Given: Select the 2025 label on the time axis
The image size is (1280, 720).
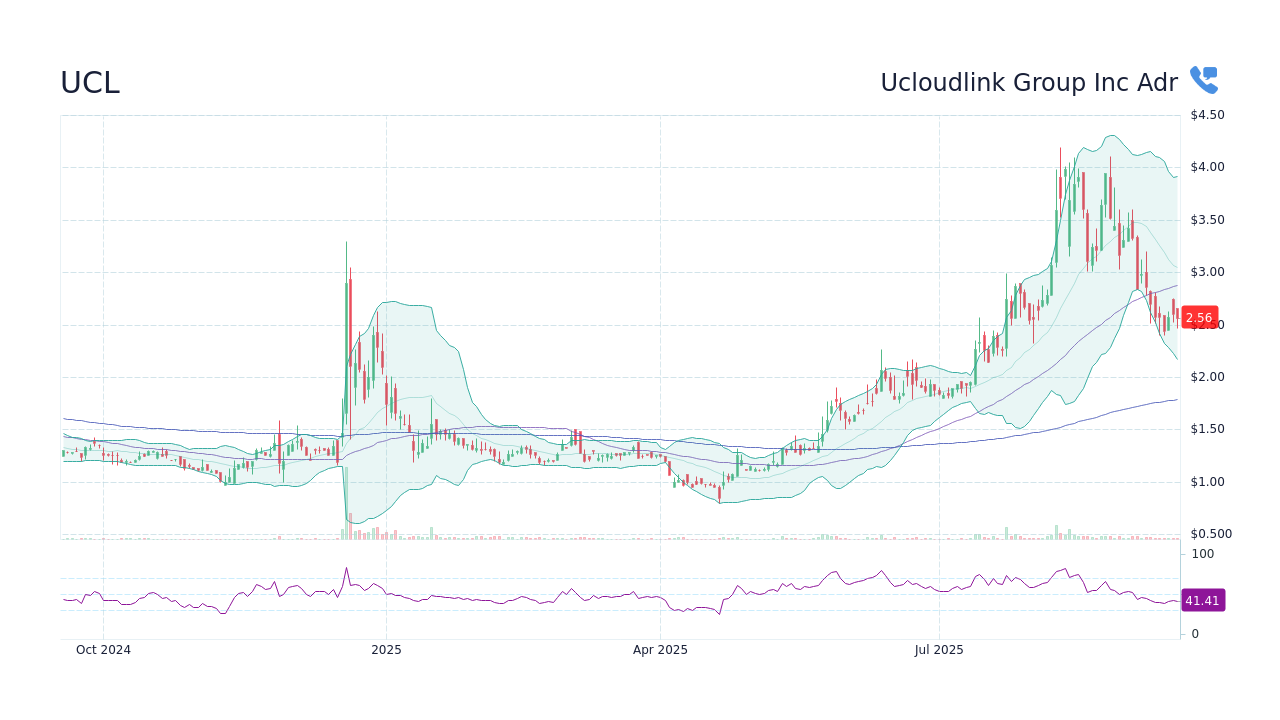Looking at the screenshot, I should [386, 649].
